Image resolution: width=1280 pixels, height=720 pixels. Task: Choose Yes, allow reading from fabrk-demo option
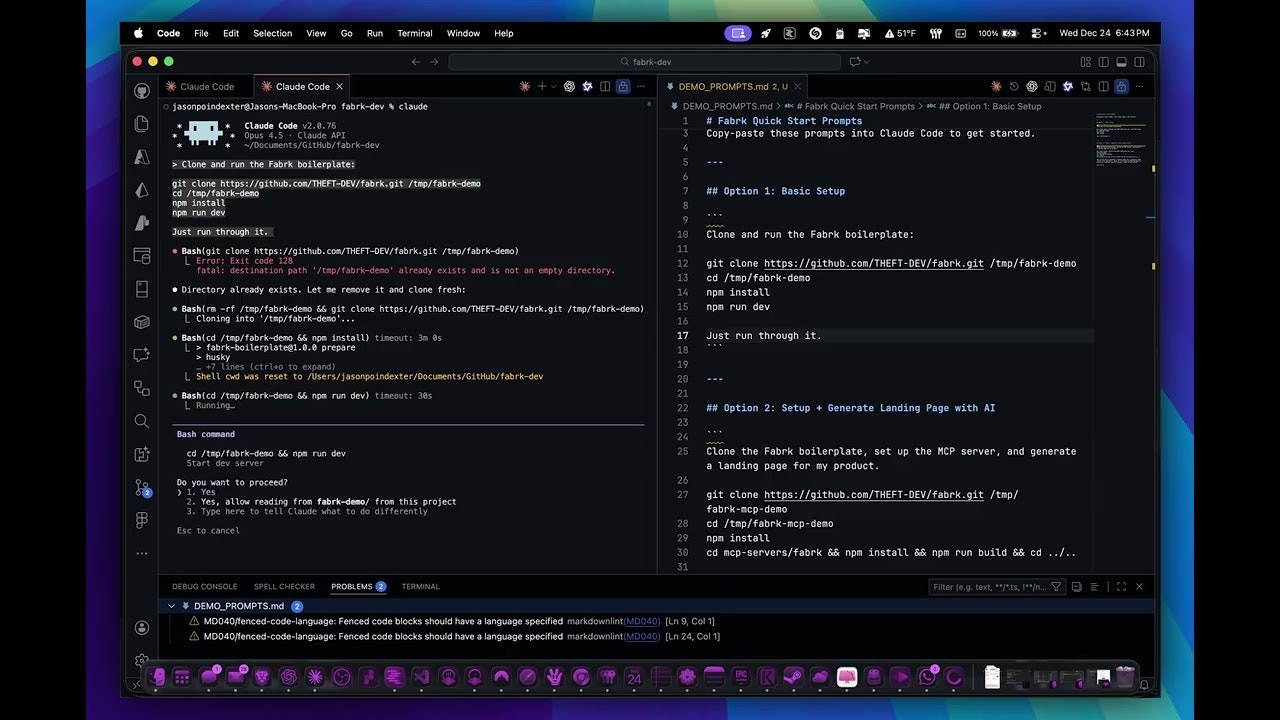click(x=321, y=502)
